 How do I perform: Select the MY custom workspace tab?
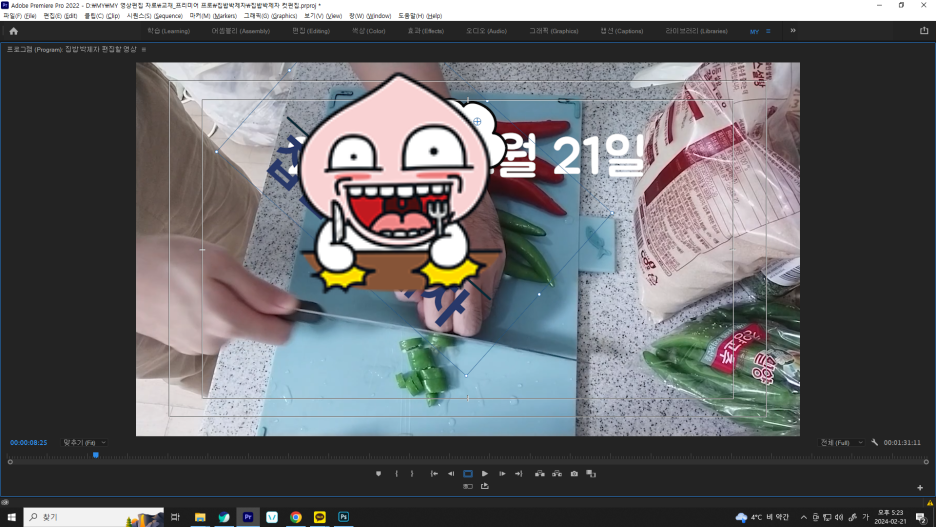(x=754, y=31)
